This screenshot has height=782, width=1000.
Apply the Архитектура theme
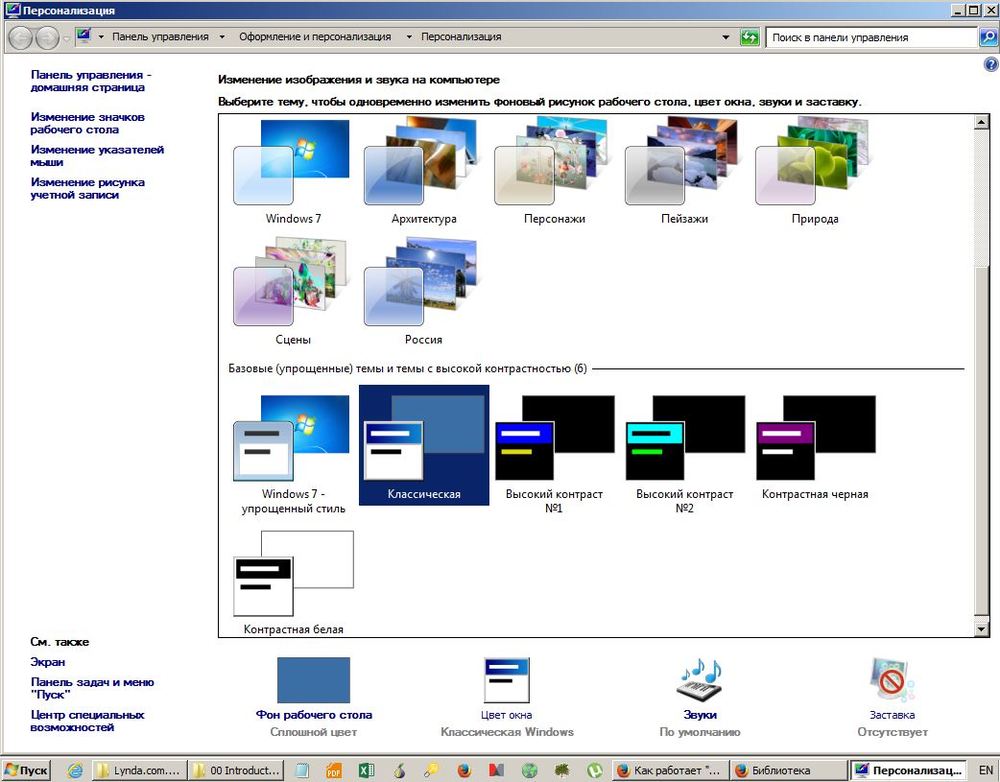423,170
